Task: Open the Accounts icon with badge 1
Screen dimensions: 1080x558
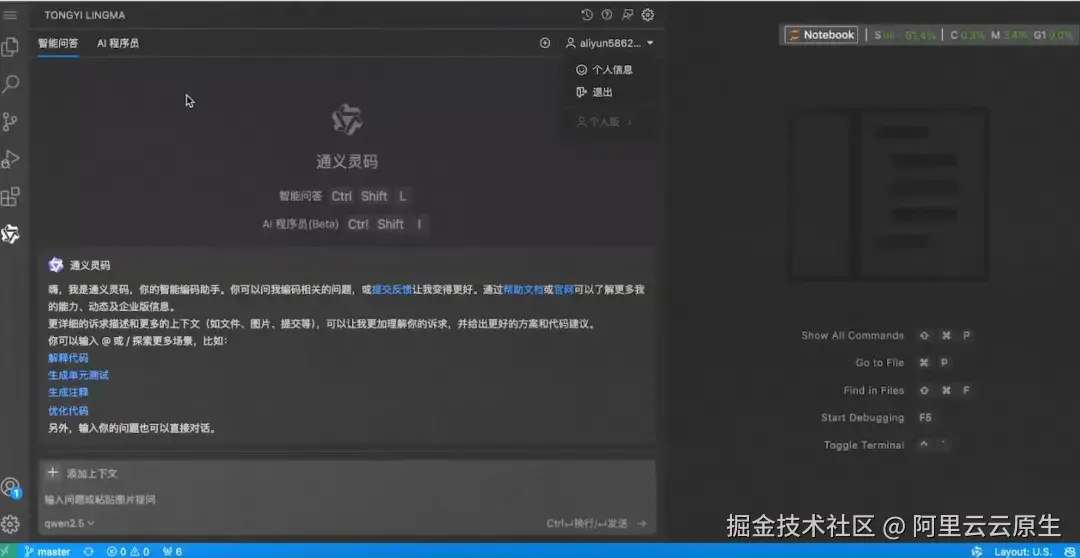Action: click(x=11, y=488)
